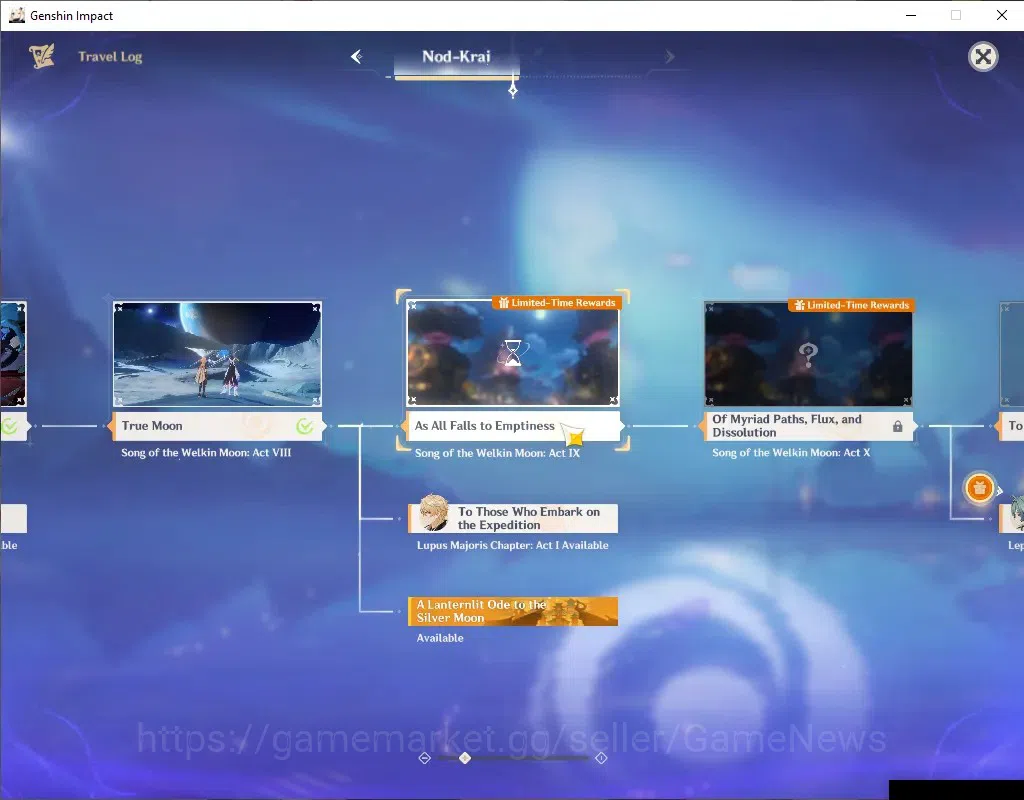The height and width of the screenshot is (800, 1024).
Task: Click the diamond marker under Nod-Krai tab
Action: coord(513,89)
